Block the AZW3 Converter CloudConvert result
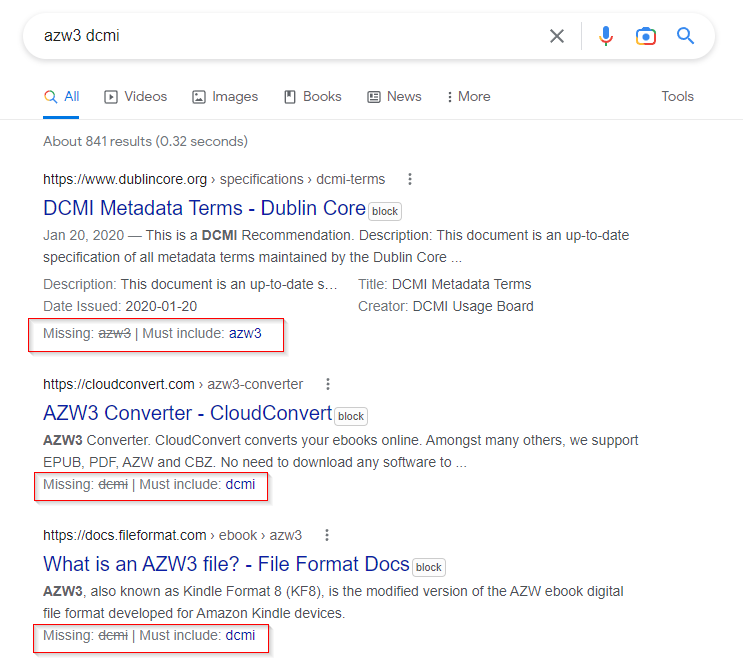The image size is (743, 662). (x=351, y=416)
